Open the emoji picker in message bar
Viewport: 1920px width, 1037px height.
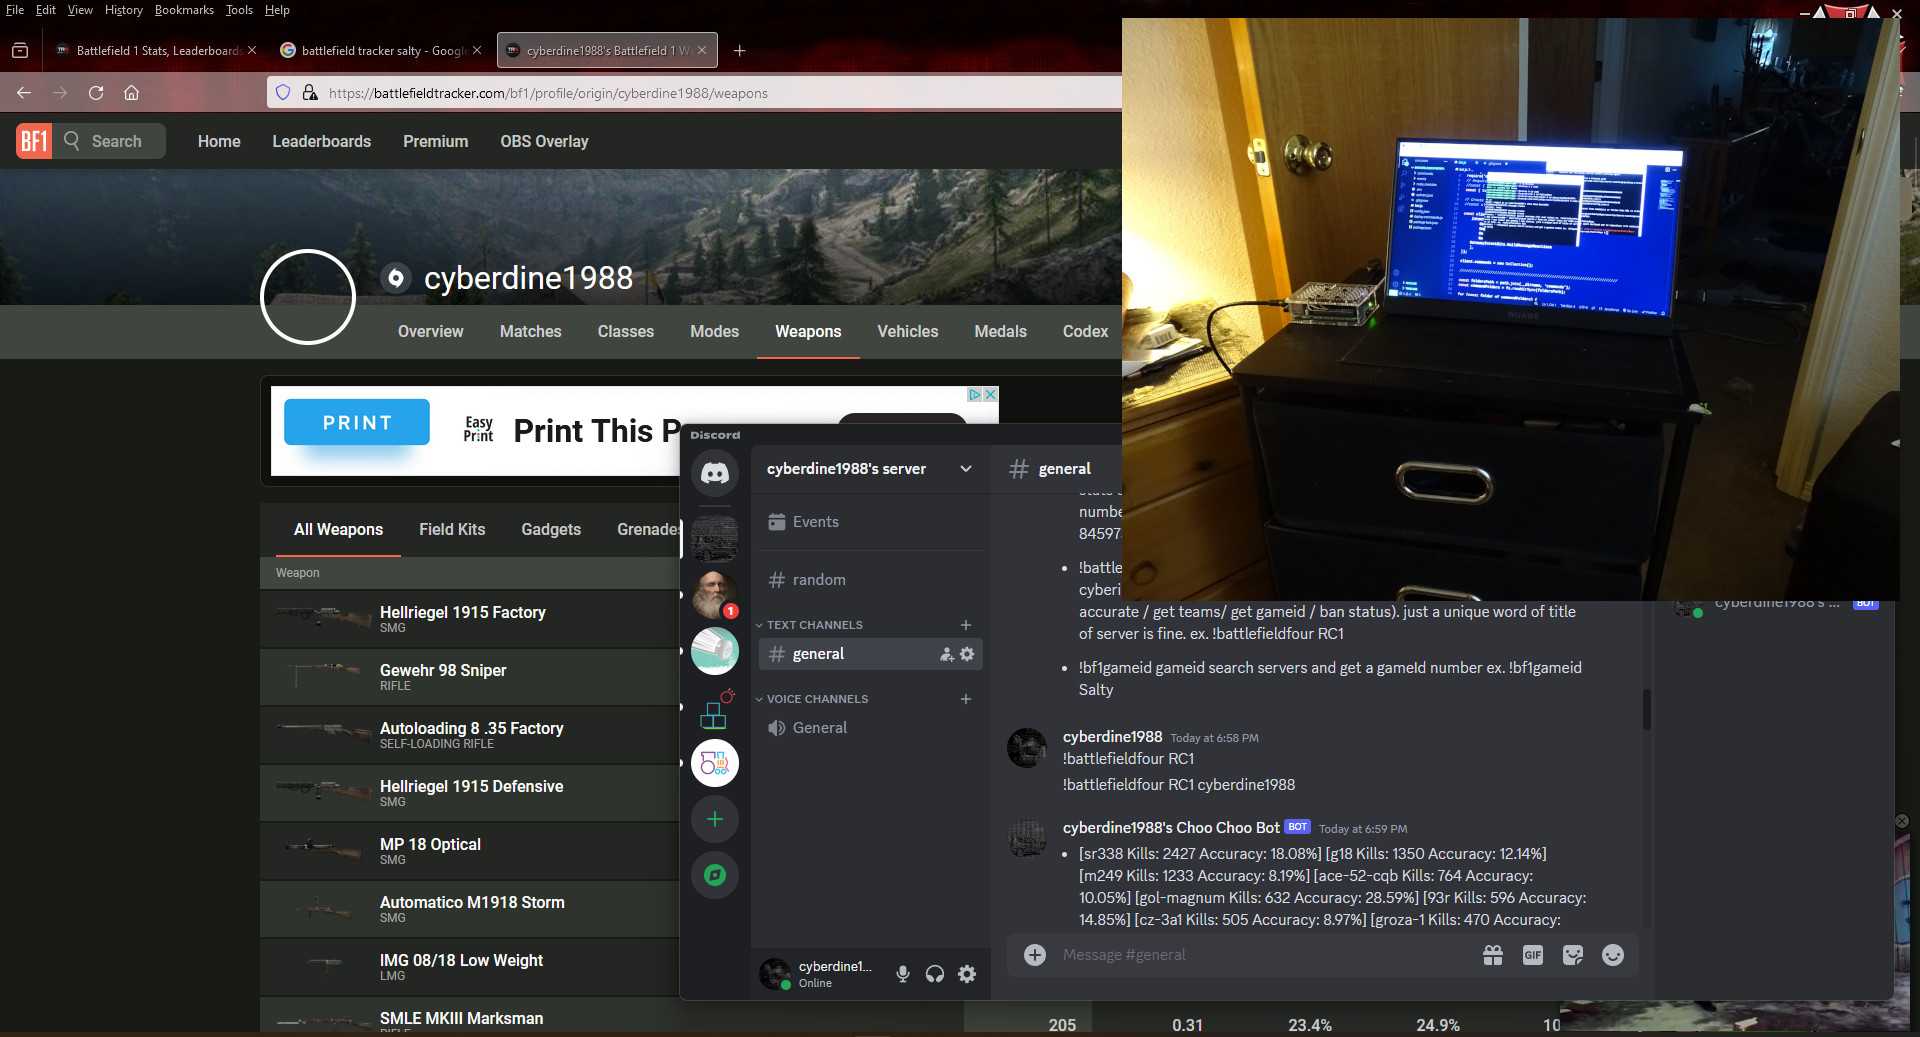tap(1612, 955)
